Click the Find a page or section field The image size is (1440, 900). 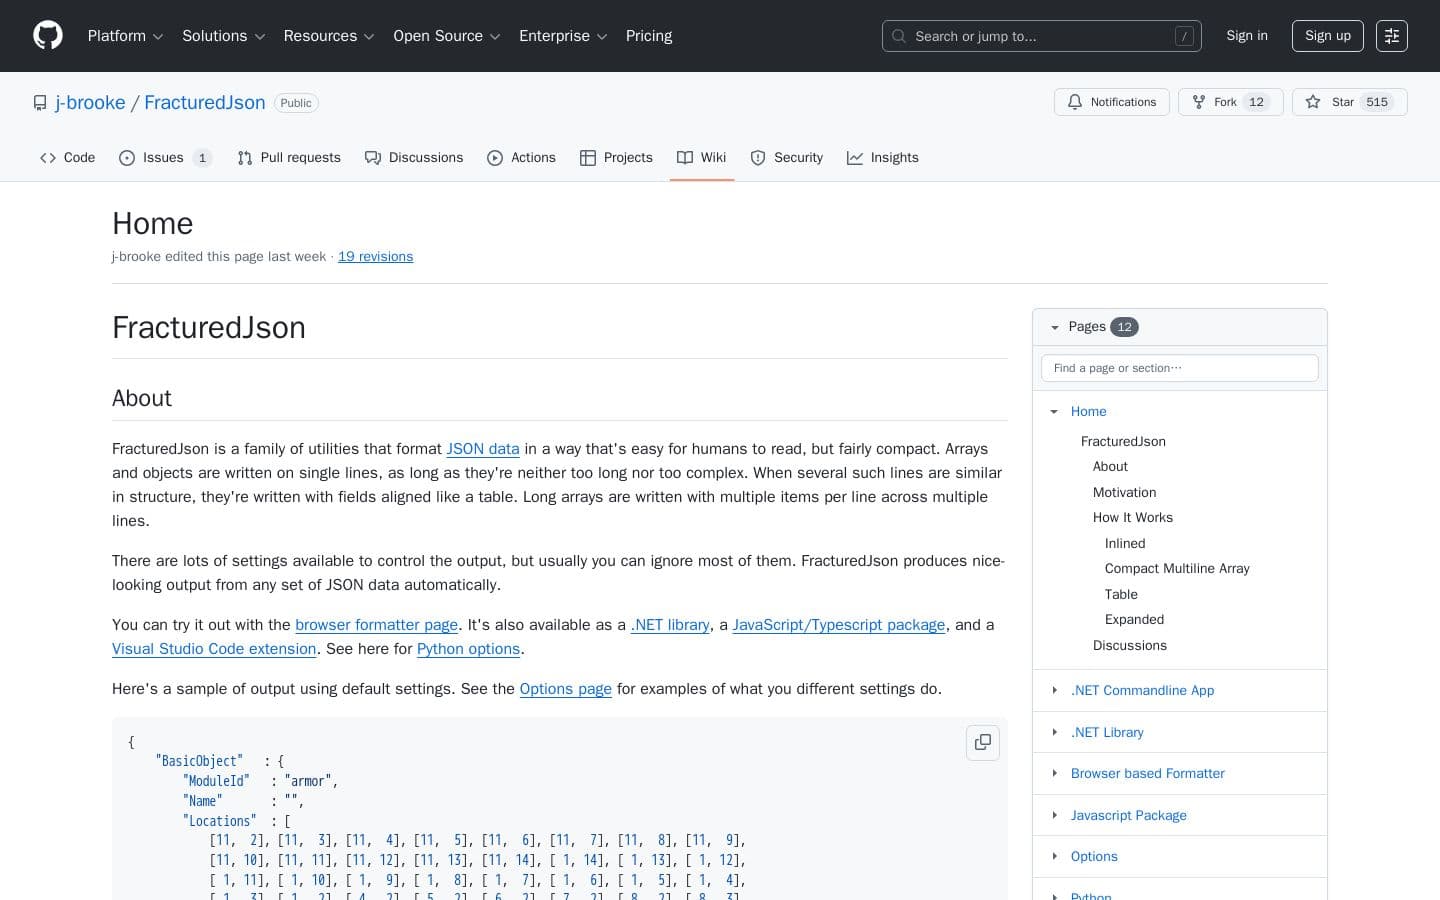pyautogui.click(x=1180, y=368)
